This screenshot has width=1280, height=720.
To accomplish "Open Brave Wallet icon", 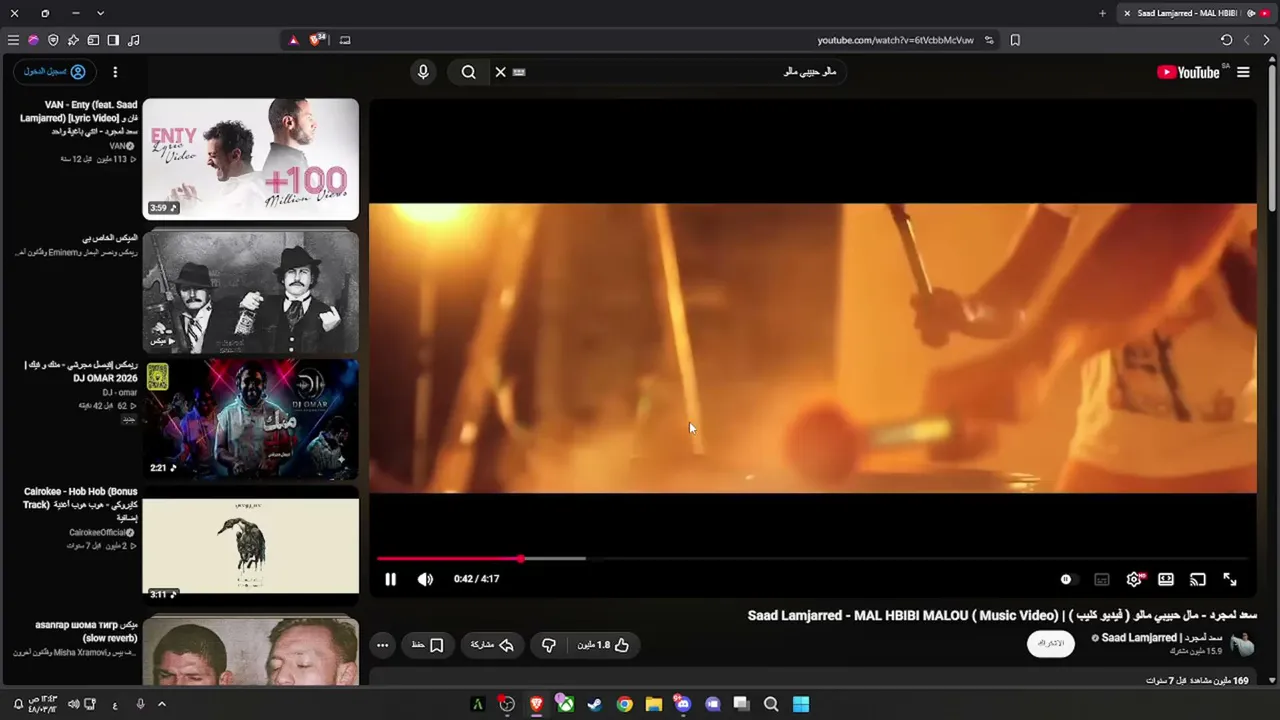I will point(93,40).
